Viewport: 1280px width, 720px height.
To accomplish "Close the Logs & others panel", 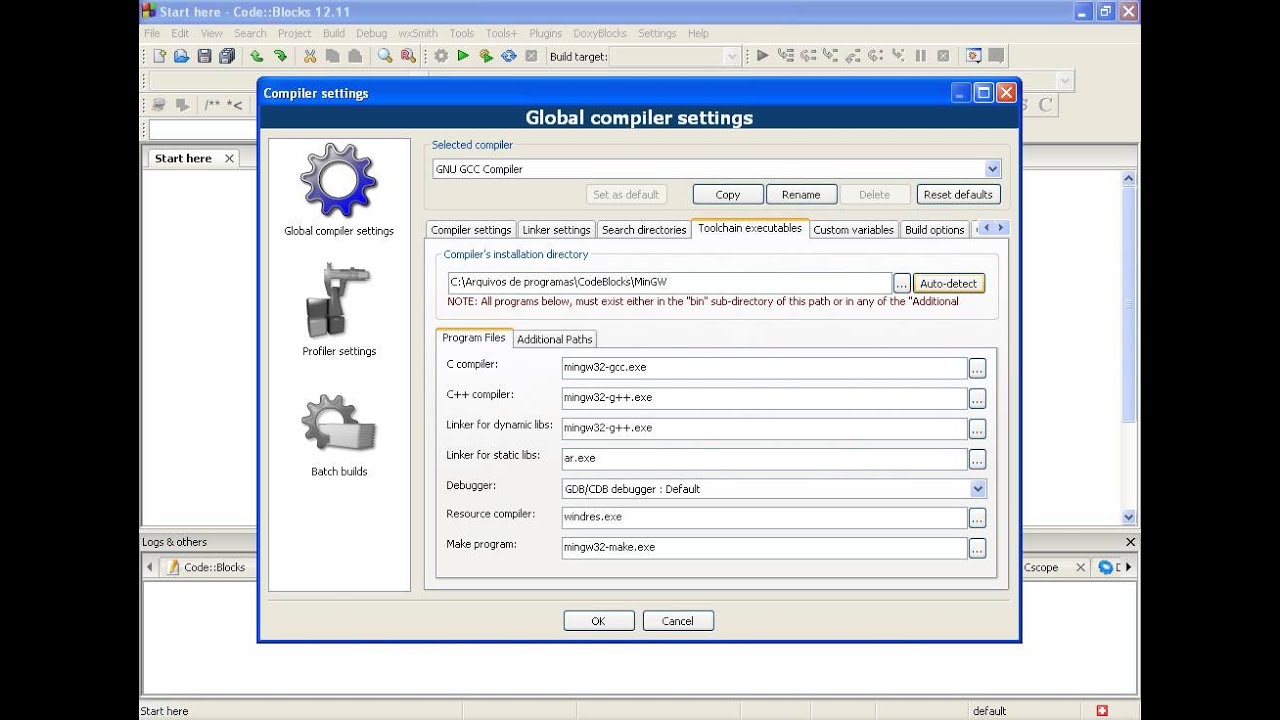I will (1131, 542).
